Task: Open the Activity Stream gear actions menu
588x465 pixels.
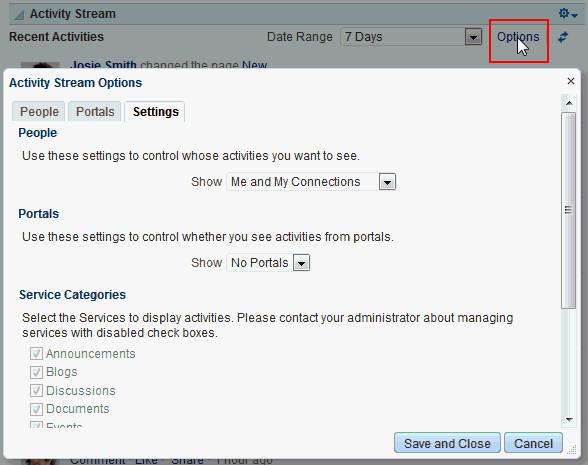Action: click(568, 14)
